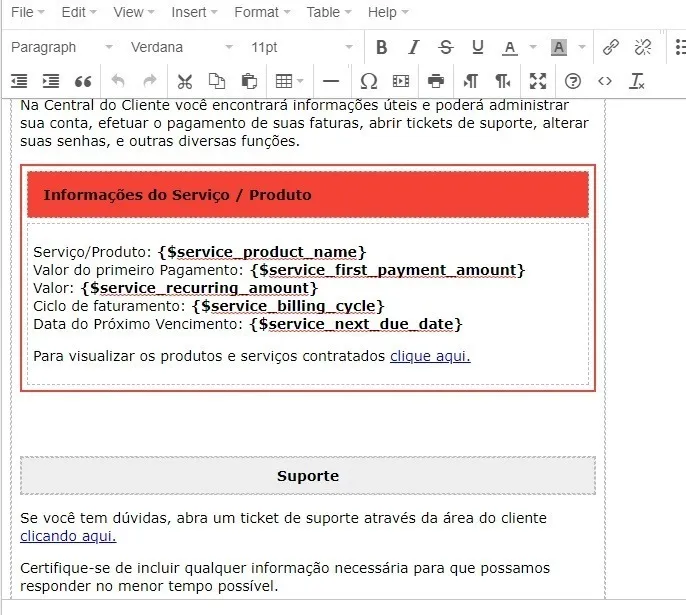
Task: Paste from the clipboard
Action: coord(249,81)
